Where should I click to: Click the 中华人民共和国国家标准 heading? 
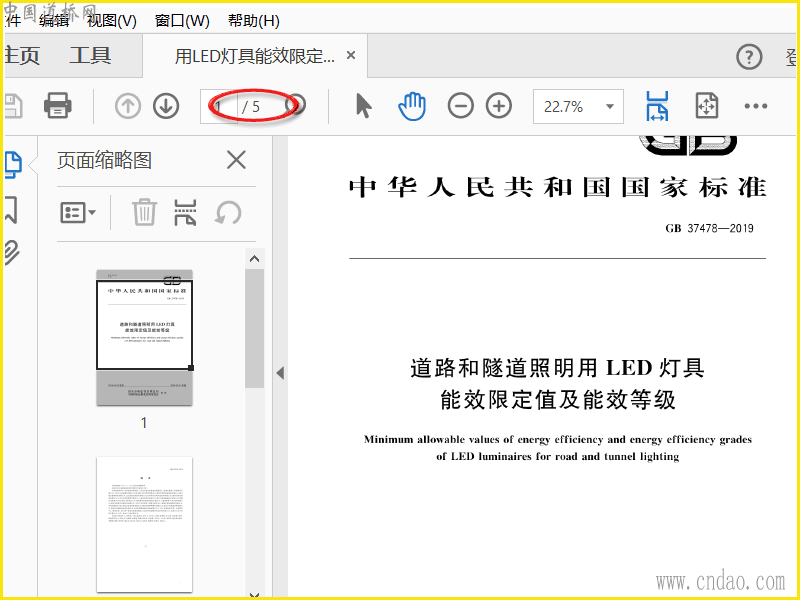(x=558, y=187)
